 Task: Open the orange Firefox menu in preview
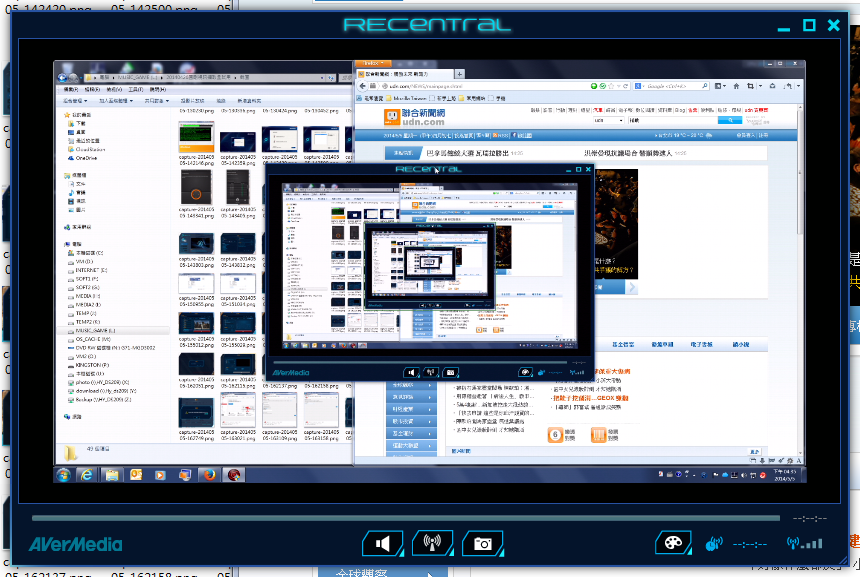pyautogui.click(x=373, y=64)
